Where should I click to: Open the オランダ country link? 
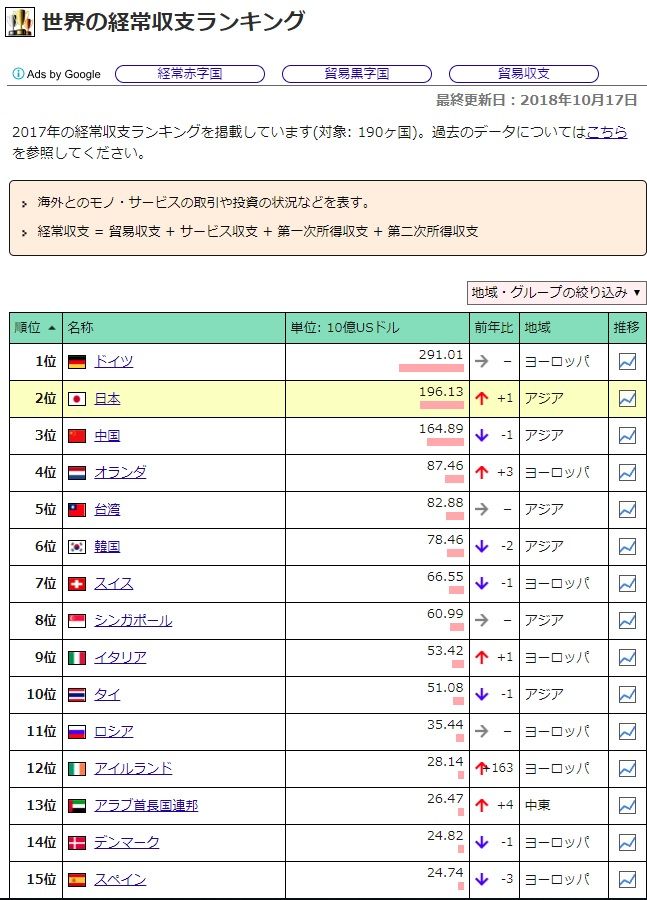click(x=120, y=473)
